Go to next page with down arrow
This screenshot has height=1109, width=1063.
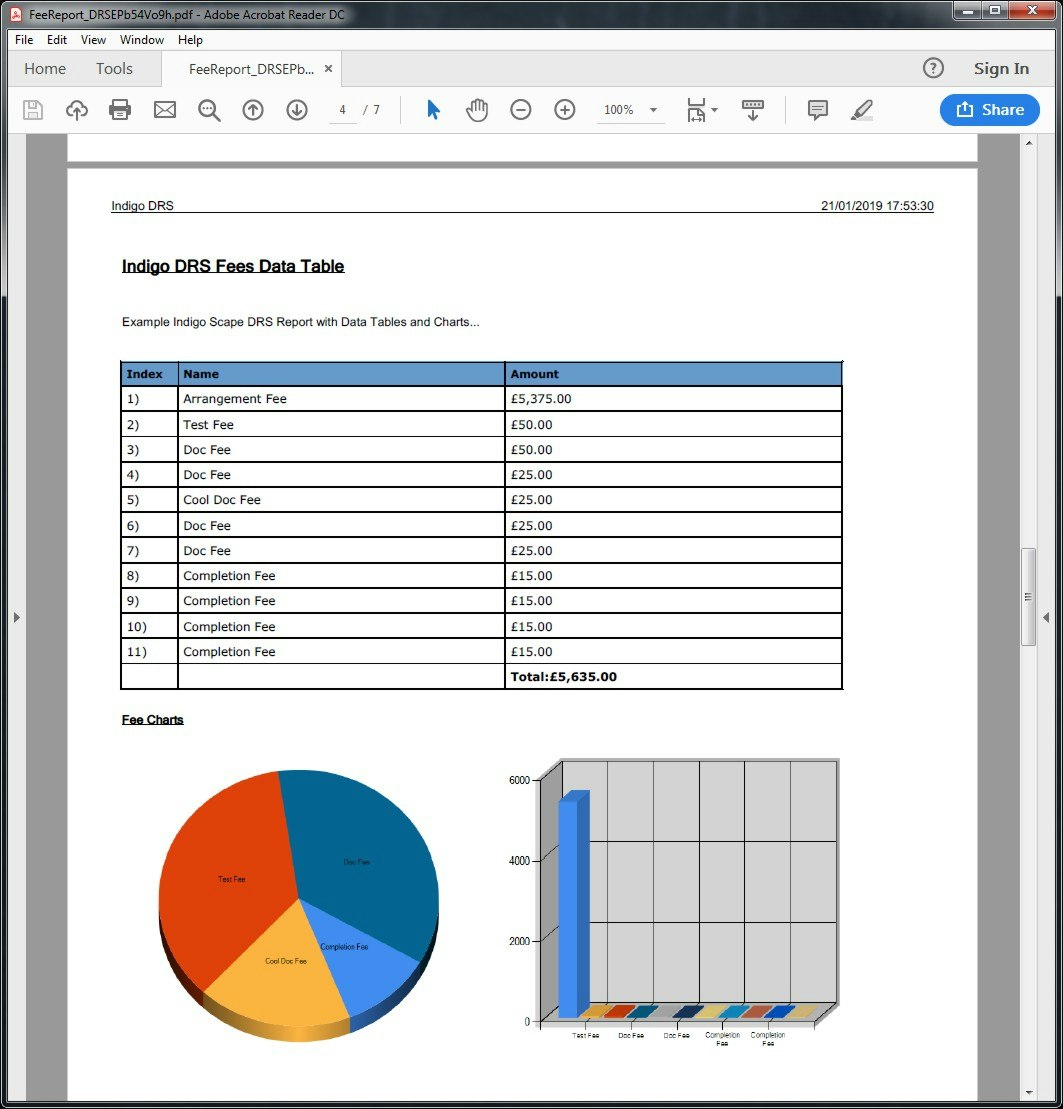click(x=297, y=110)
